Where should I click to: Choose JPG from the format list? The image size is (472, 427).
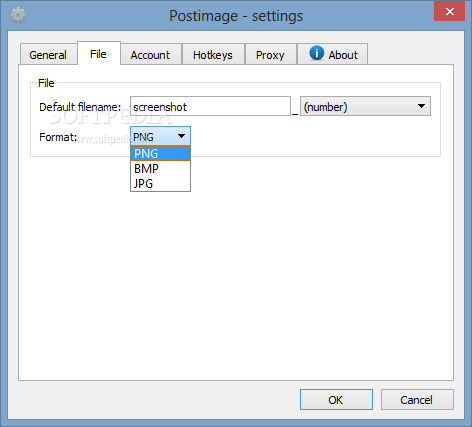point(160,184)
